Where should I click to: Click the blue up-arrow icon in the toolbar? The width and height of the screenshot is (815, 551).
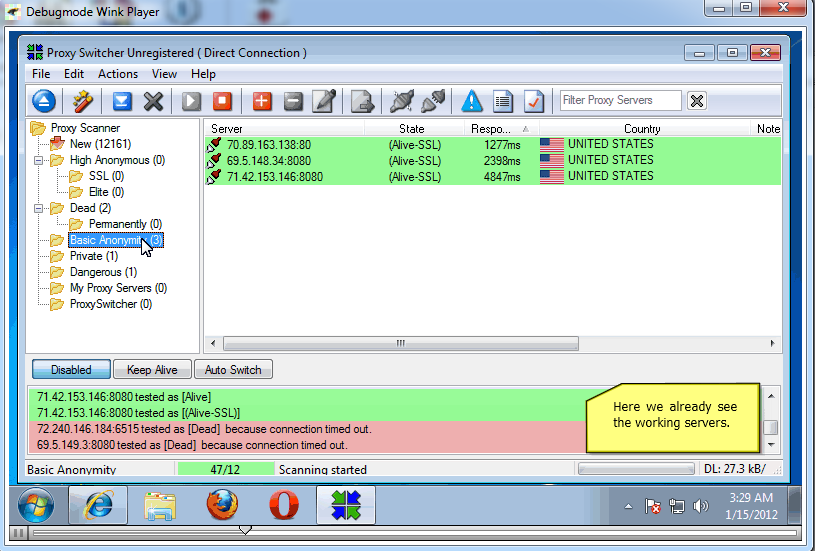tap(44, 101)
